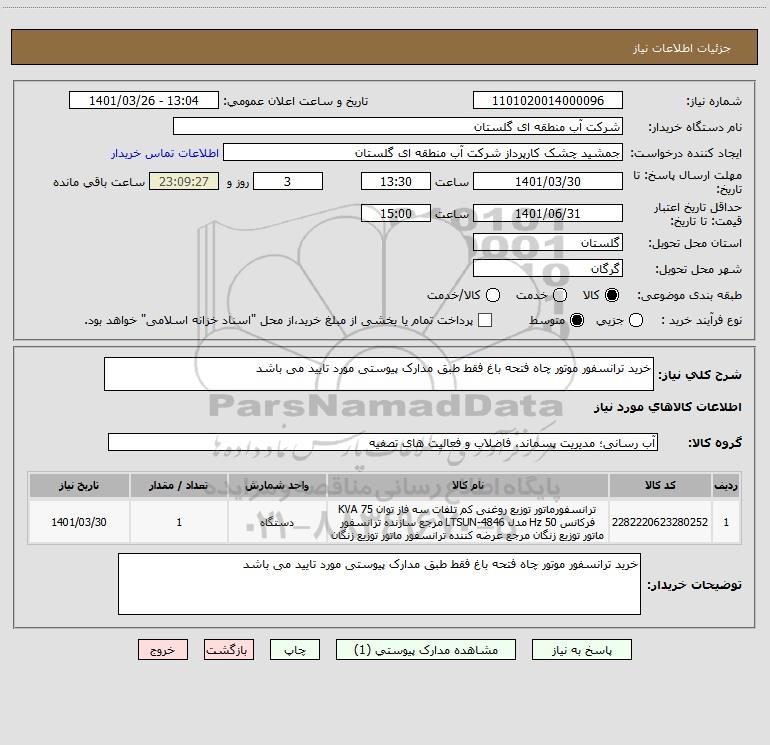Click the واحد شمارش column header
Image resolution: width=770 pixels, height=745 pixels.
click(x=277, y=485)
